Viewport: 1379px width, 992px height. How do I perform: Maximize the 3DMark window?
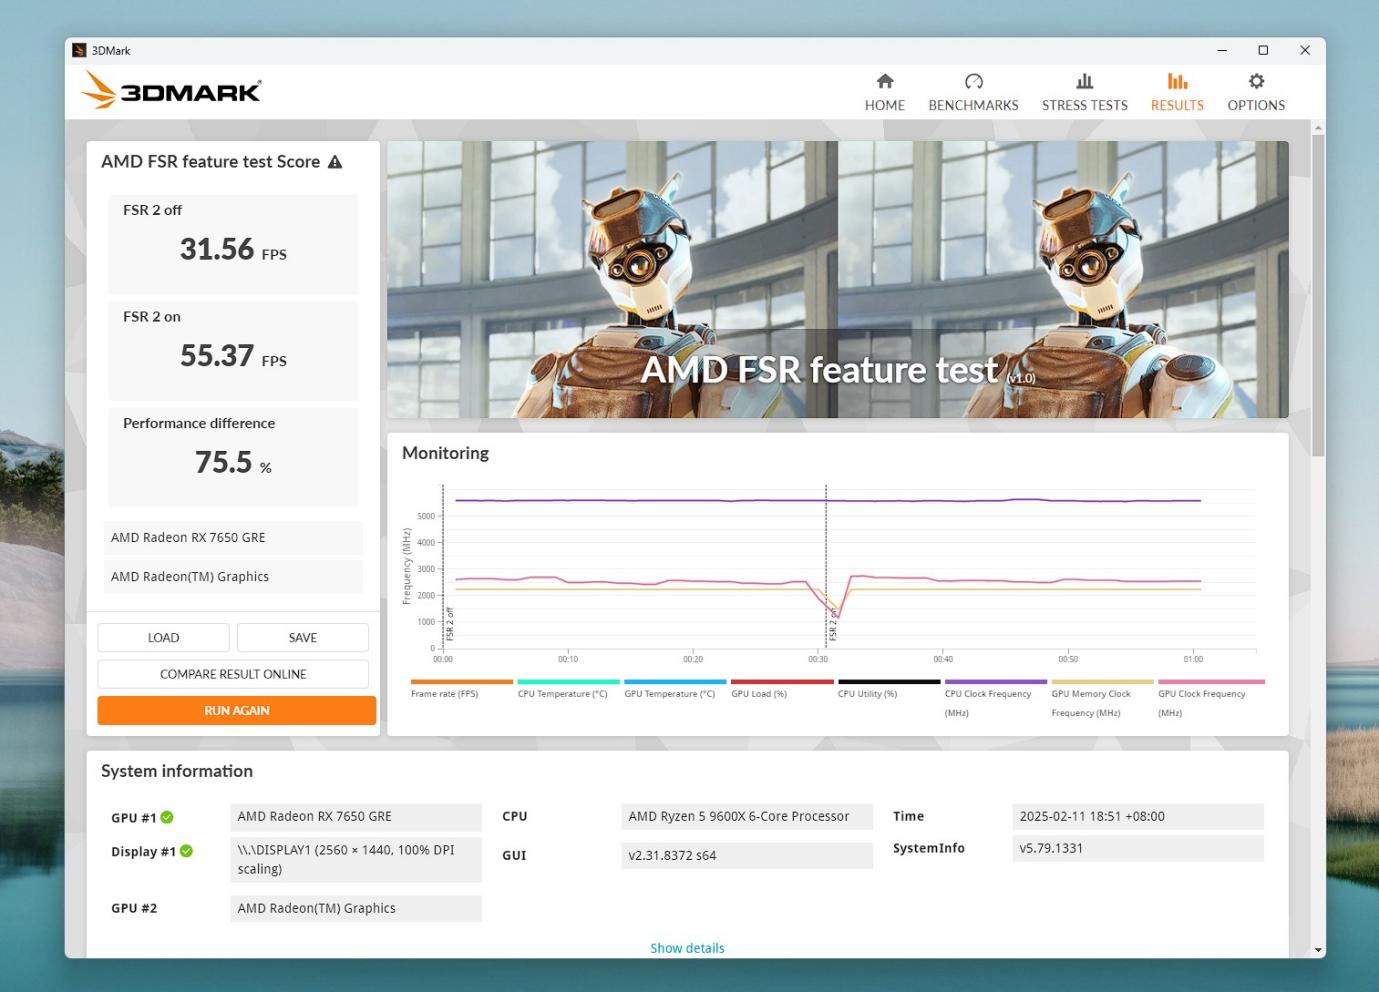point(1263,50)
